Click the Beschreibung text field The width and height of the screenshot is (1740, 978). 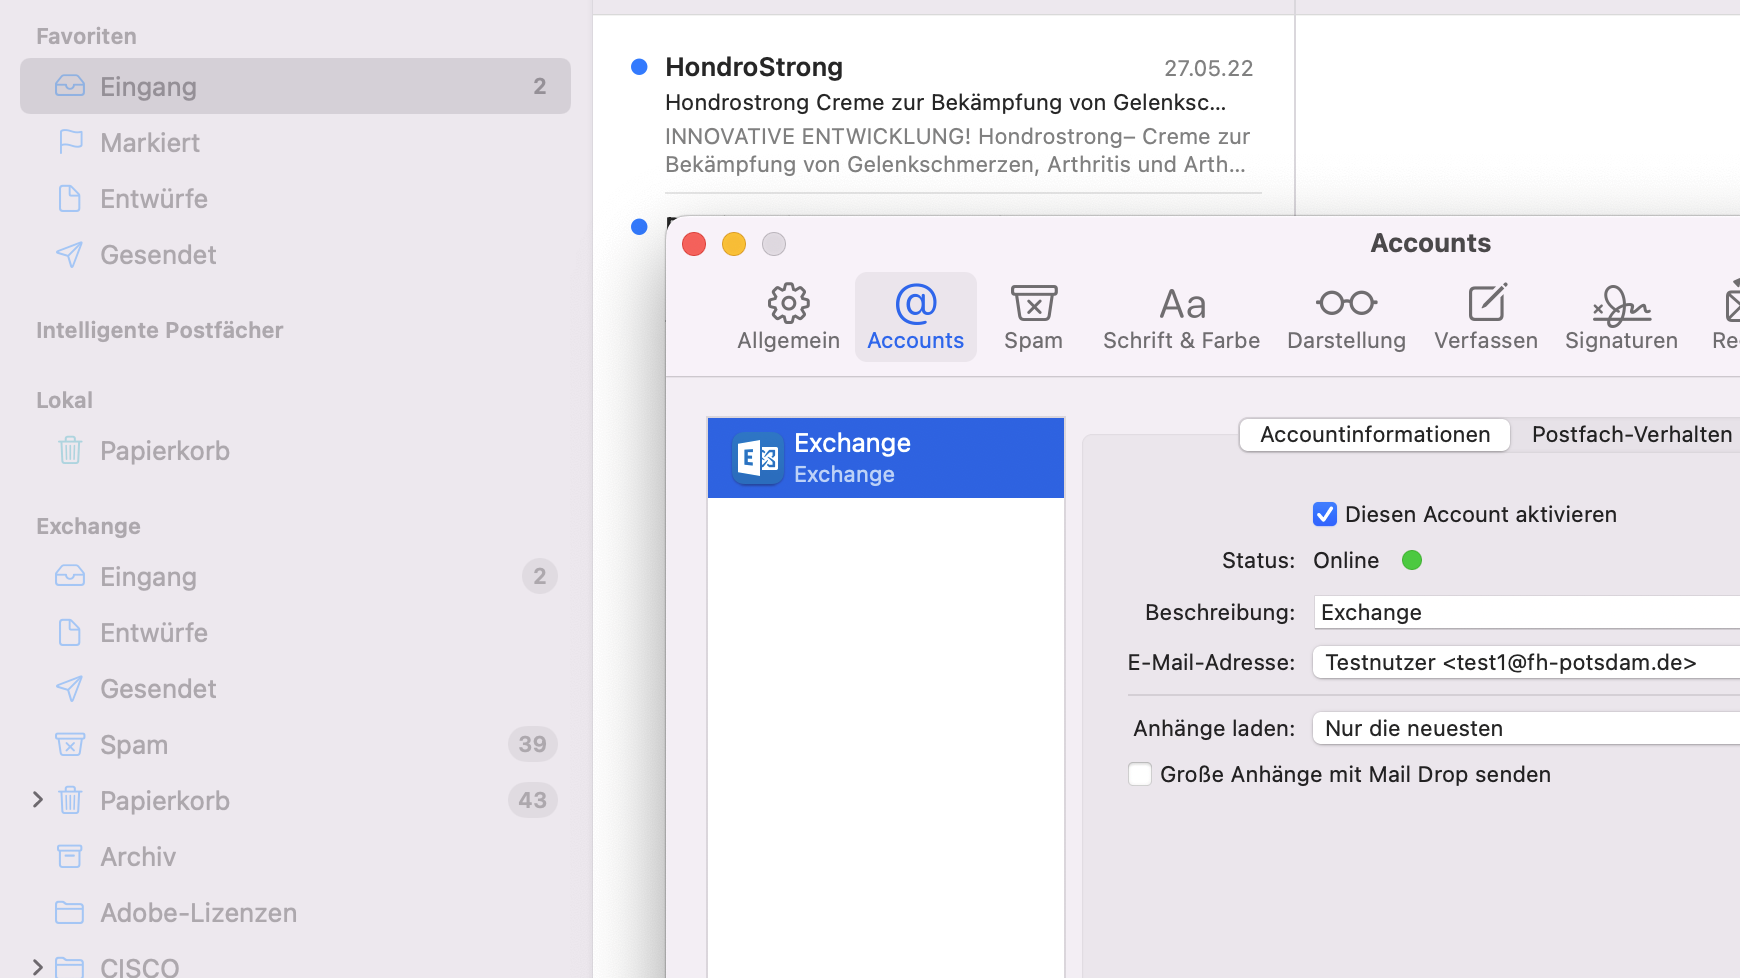[1525, 612]
